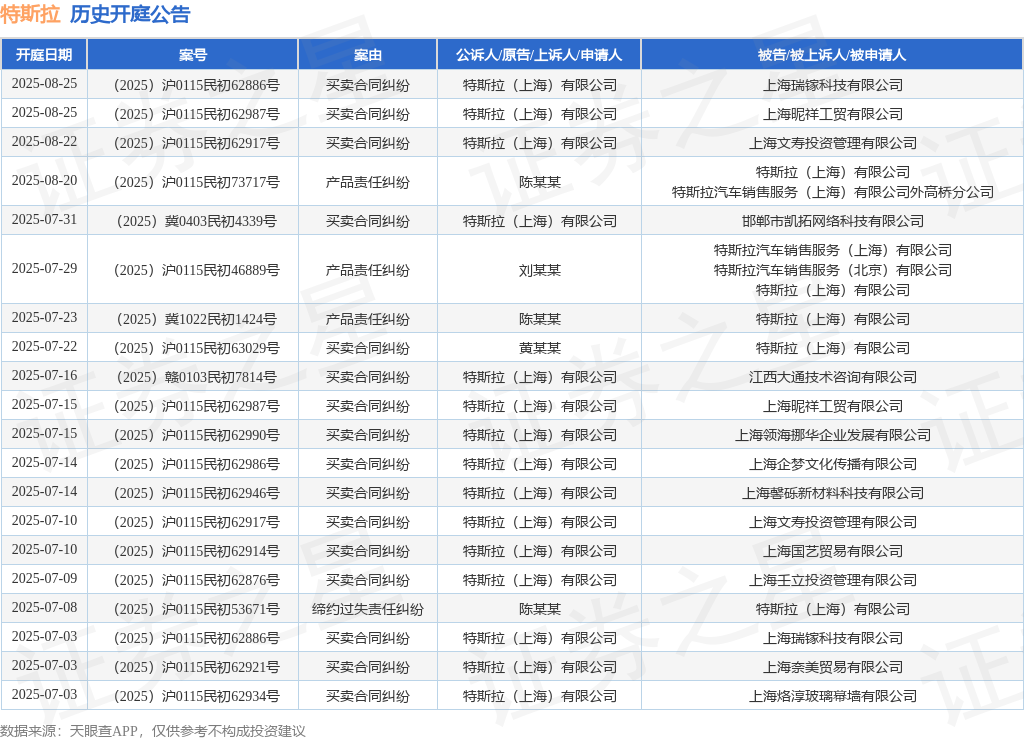Click plaintiff 陈某某 in the 2025-07-08 row
This screenshot has height=740, width=1024.
(539, 609)
